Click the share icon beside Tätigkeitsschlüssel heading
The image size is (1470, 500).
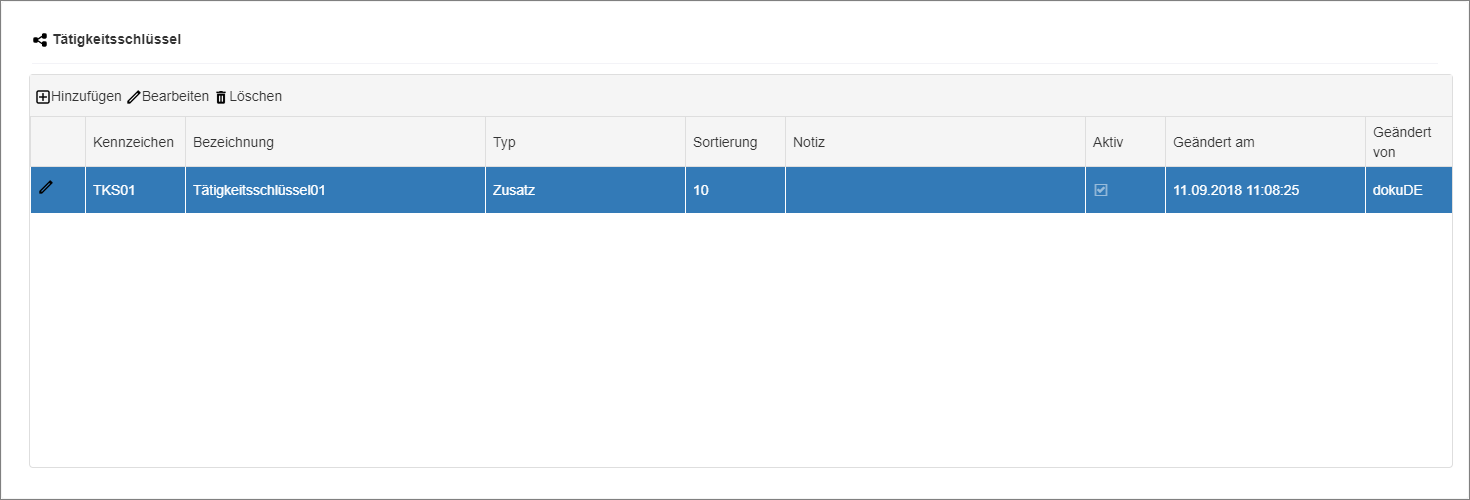40,40
